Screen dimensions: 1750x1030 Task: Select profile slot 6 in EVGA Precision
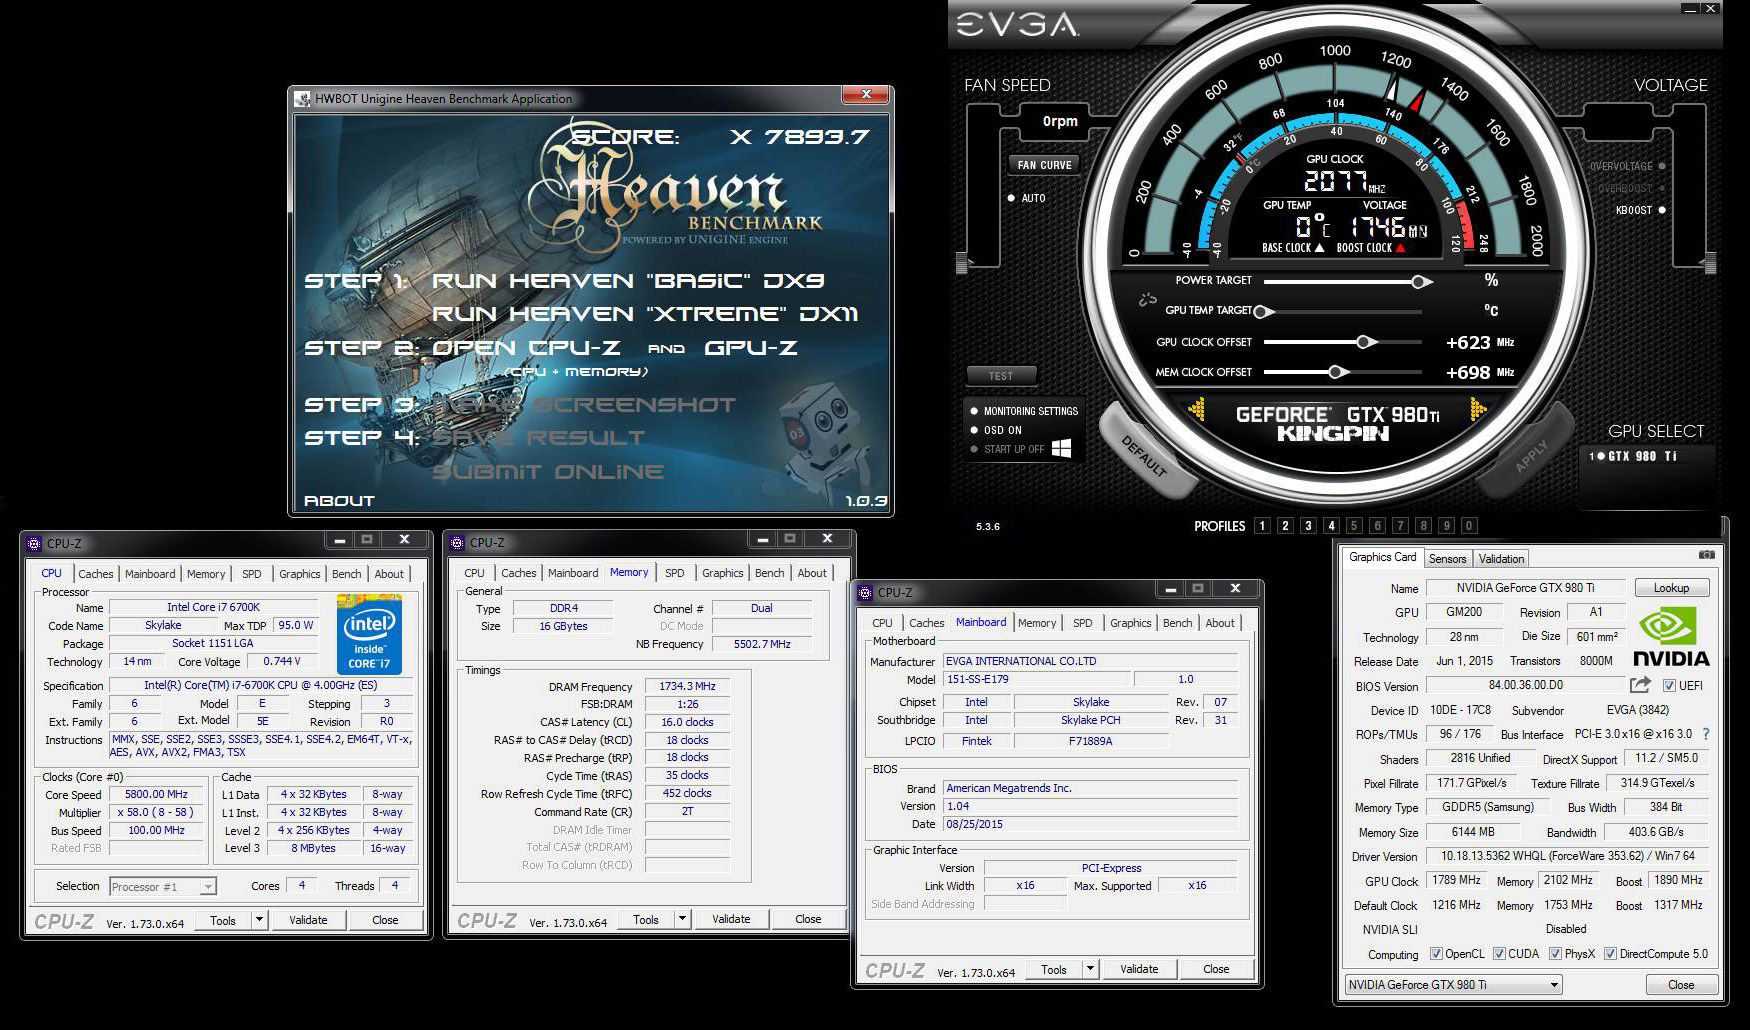(x=1377, y=526)
